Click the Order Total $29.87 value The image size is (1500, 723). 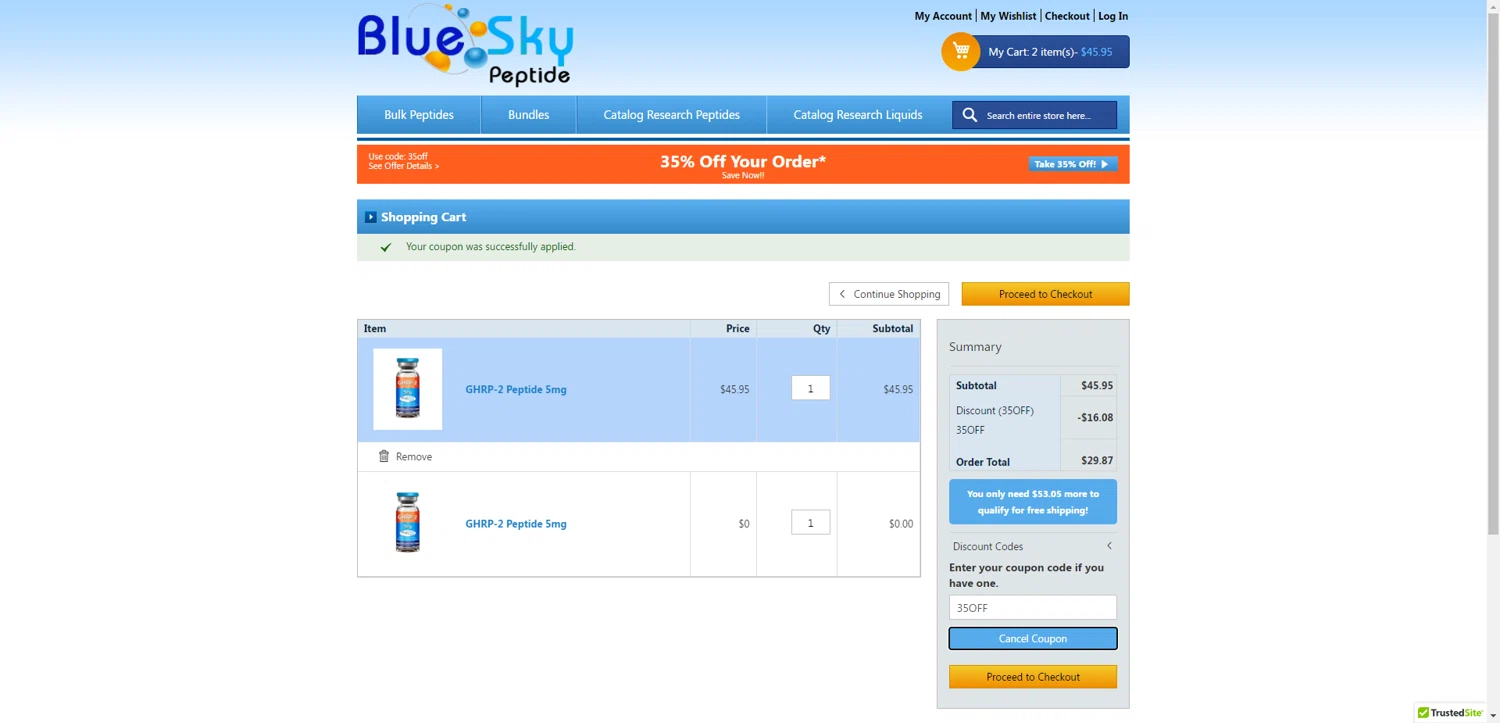point(1097,461)
